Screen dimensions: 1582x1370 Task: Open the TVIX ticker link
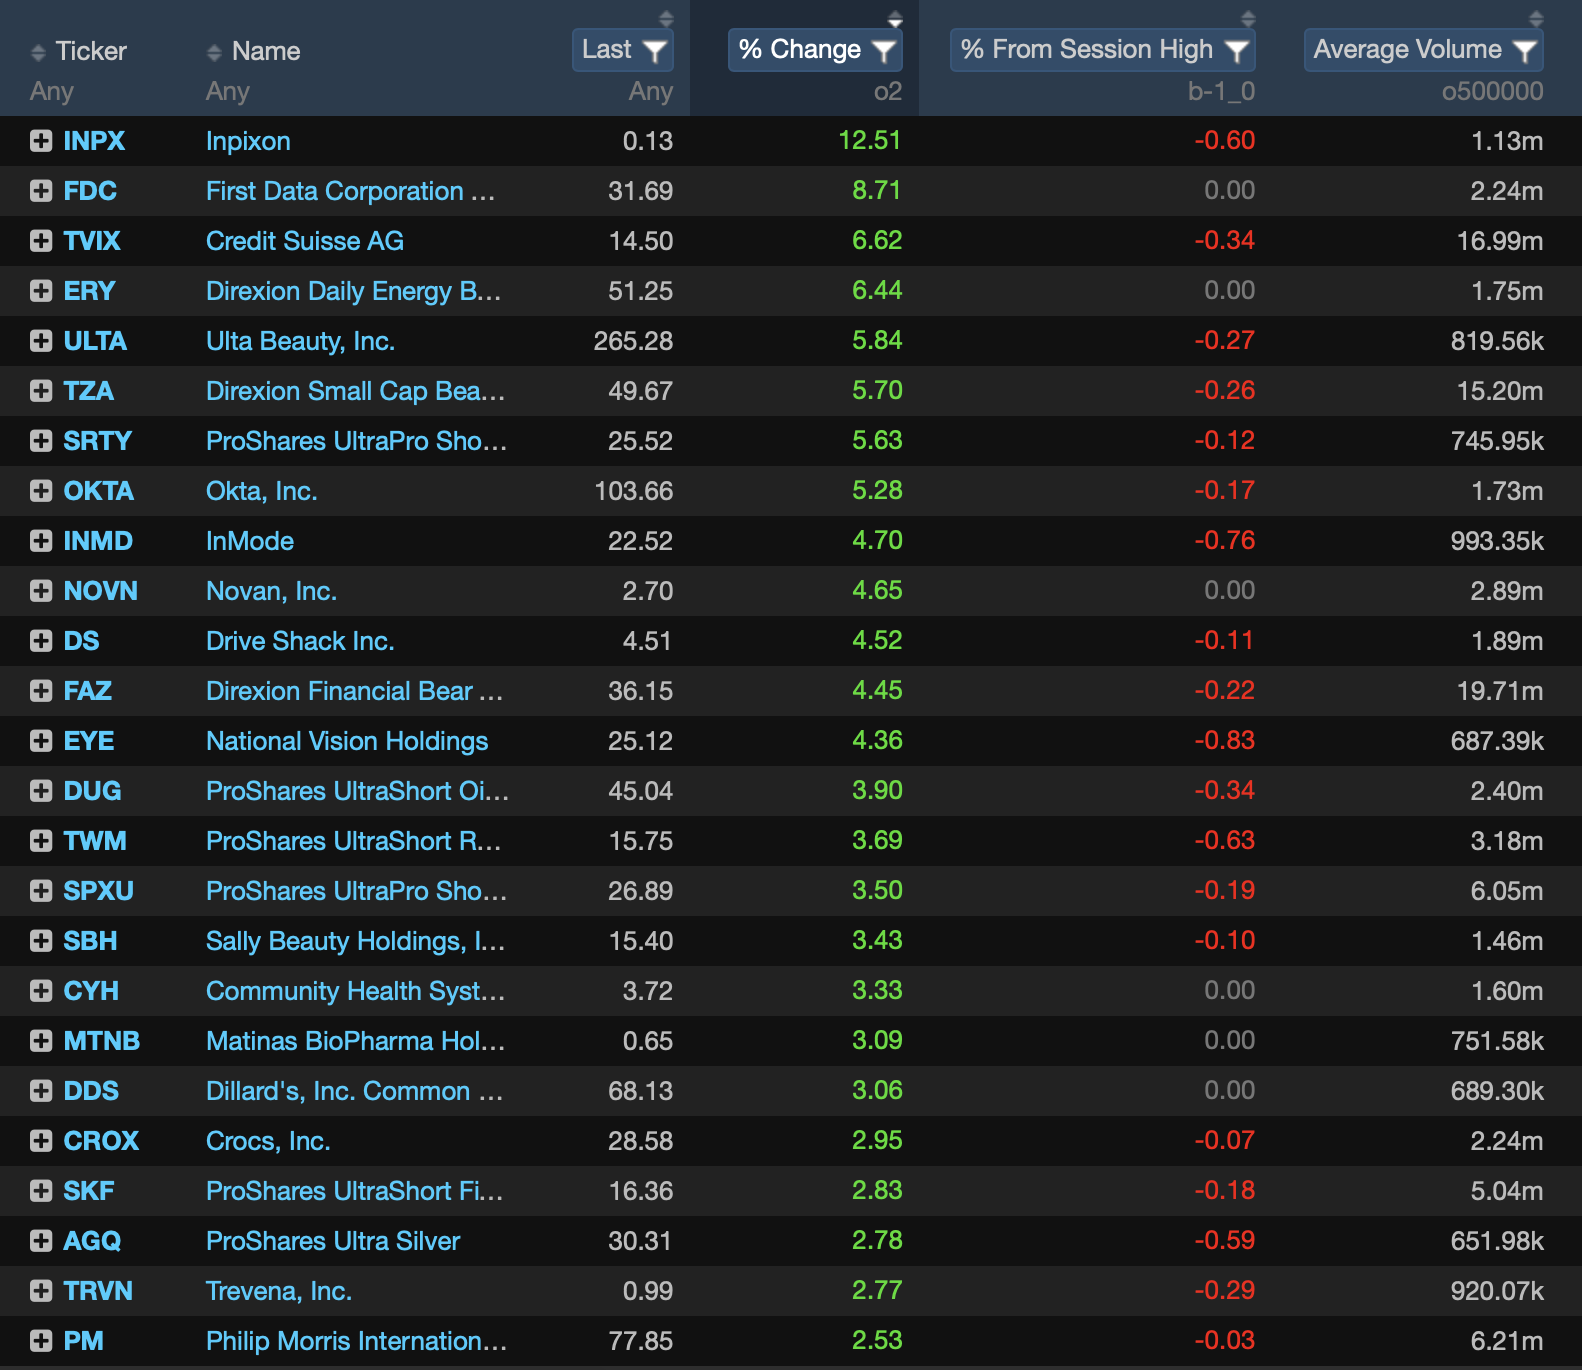point(92,241)
